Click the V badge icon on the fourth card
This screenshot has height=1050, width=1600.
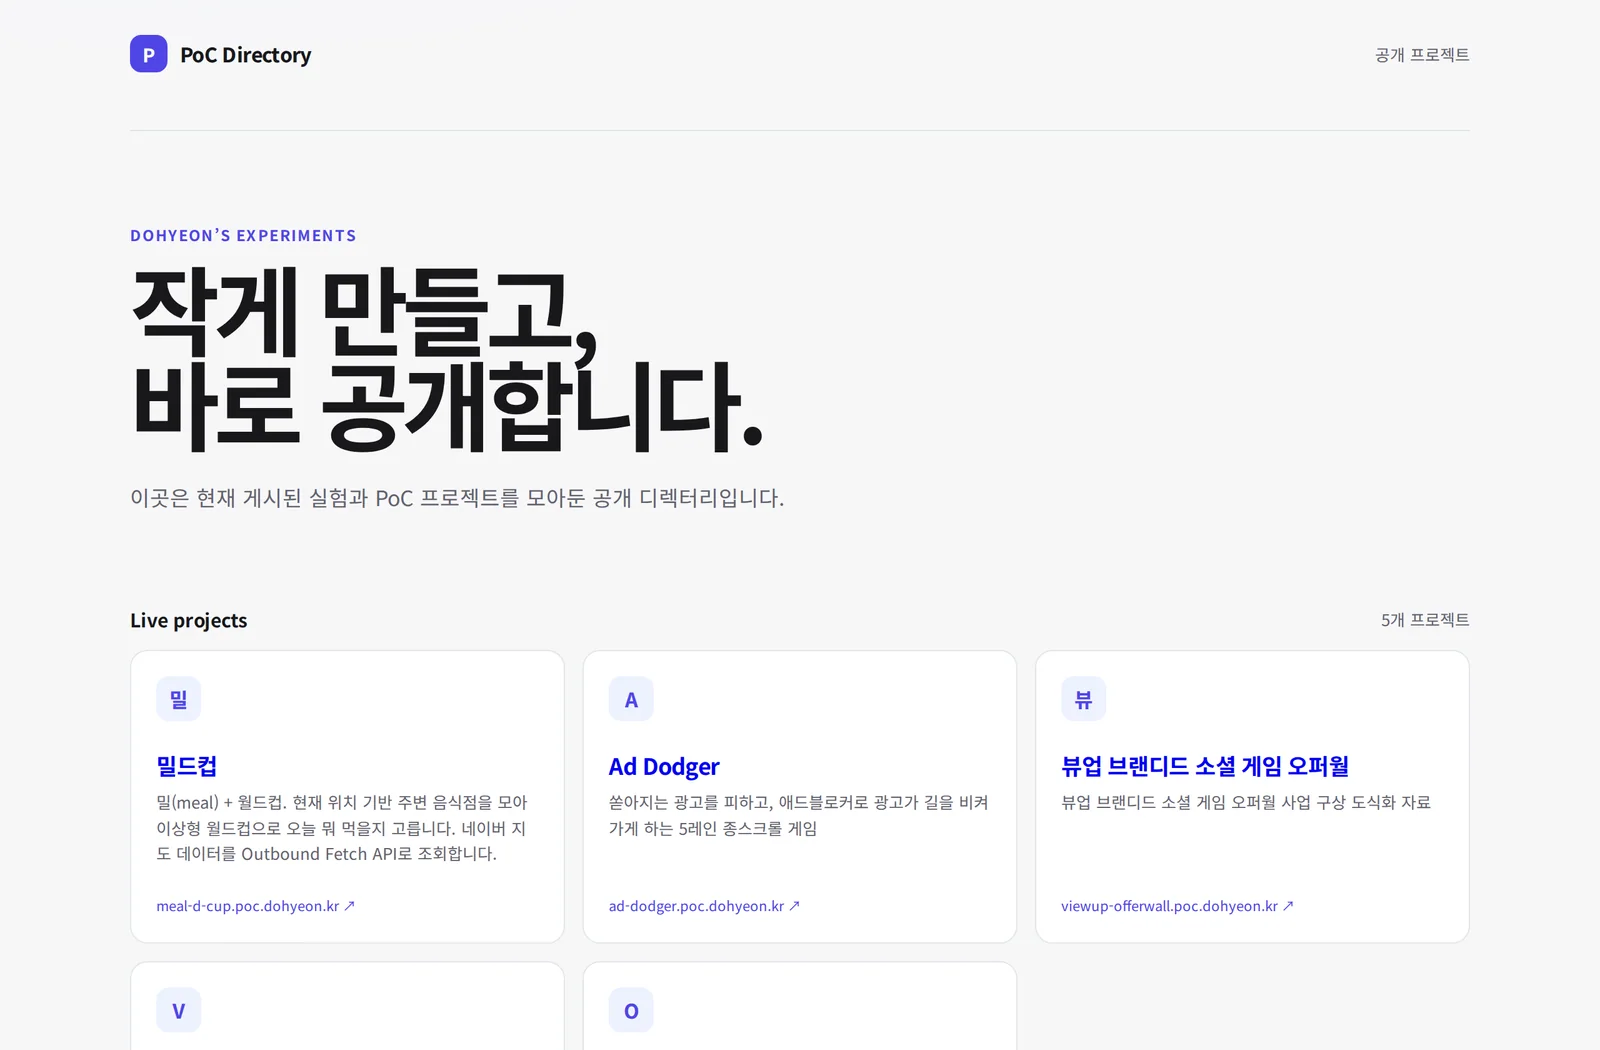click(x=179, y=1010)
